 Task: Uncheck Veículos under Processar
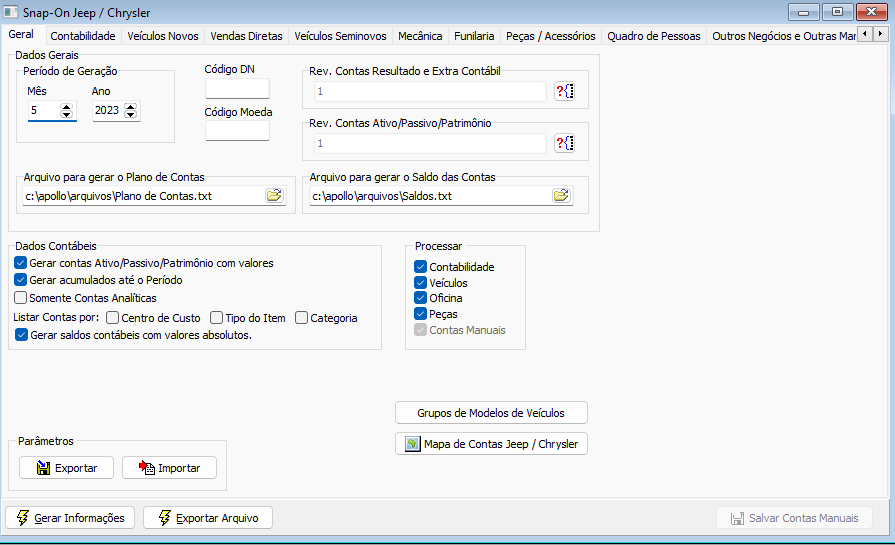coord(421,282)
